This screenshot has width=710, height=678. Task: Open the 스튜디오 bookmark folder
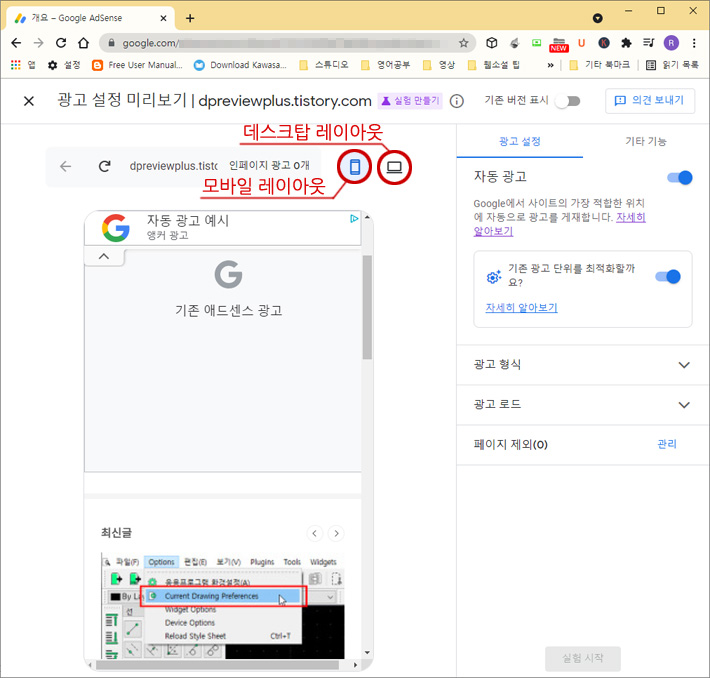point(324,65)
